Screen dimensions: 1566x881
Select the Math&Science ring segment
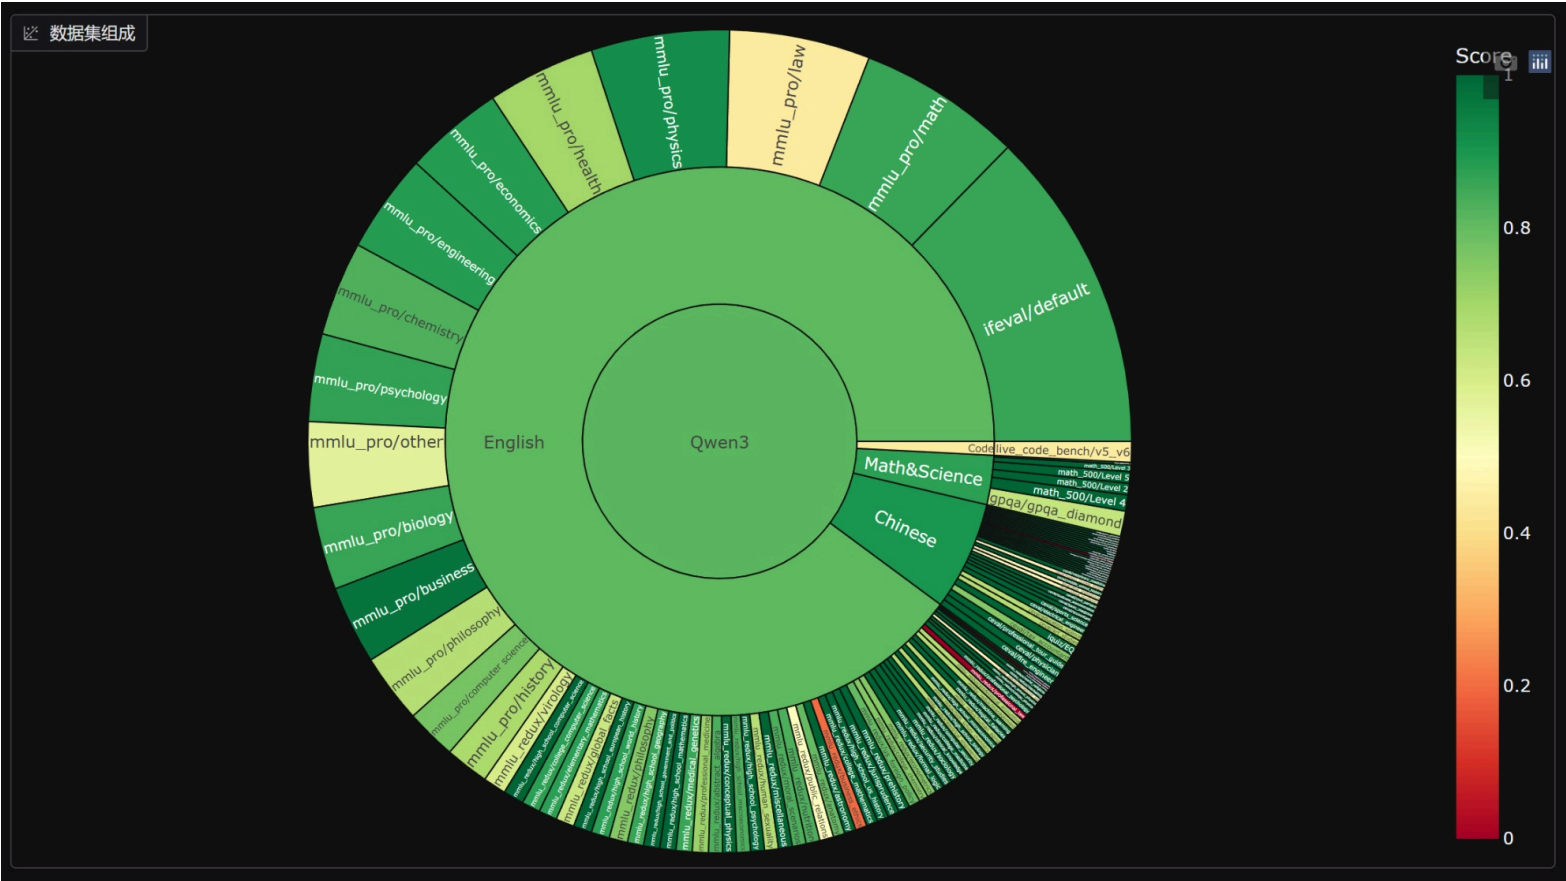[x=923, y=470]
